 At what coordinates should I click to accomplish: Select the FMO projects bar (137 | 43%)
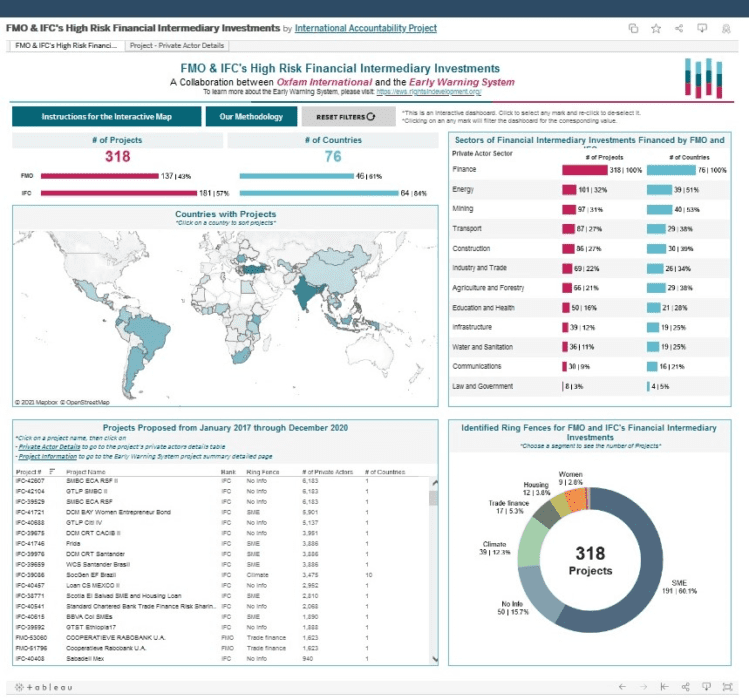coord(100,176)
